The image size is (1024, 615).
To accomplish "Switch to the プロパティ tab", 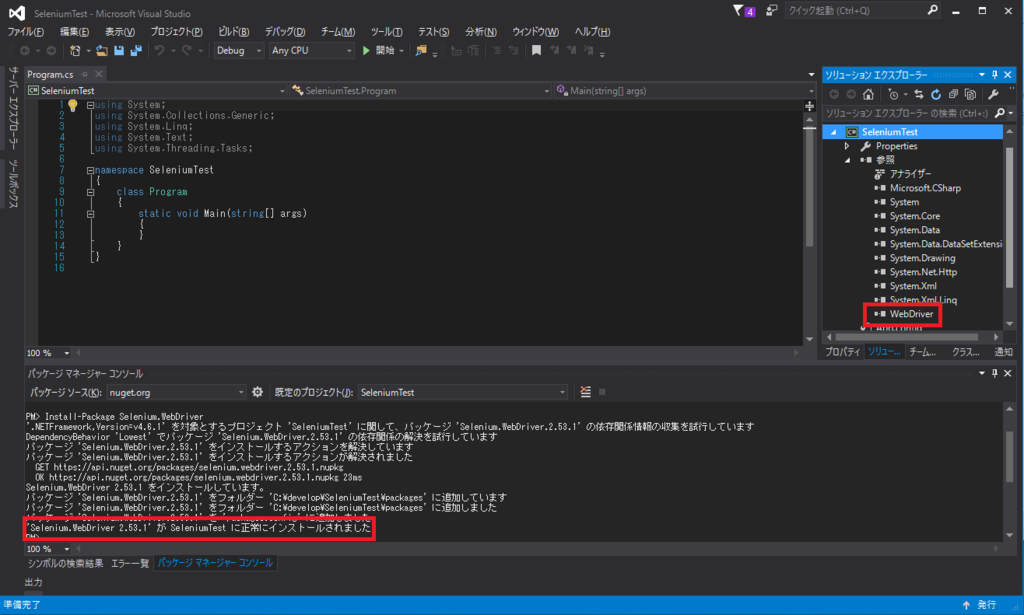I will coord(842,352).
